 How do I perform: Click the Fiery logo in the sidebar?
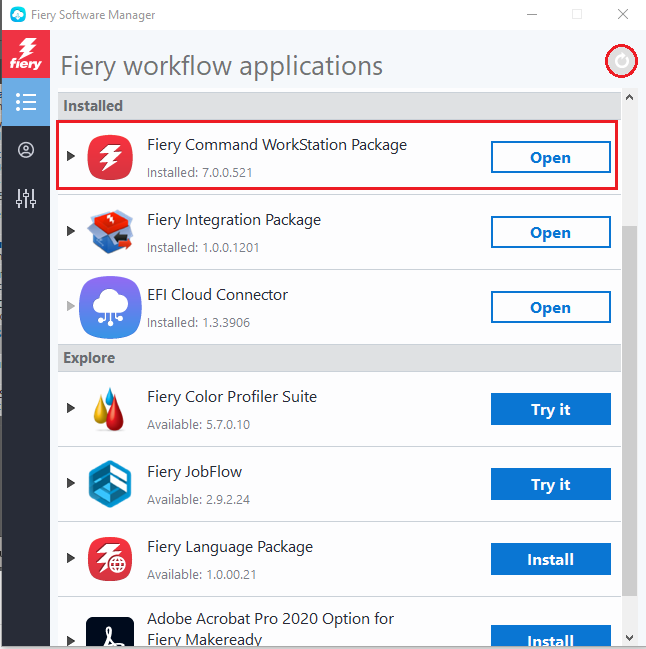pyautogui.click(x=26, y=54)
